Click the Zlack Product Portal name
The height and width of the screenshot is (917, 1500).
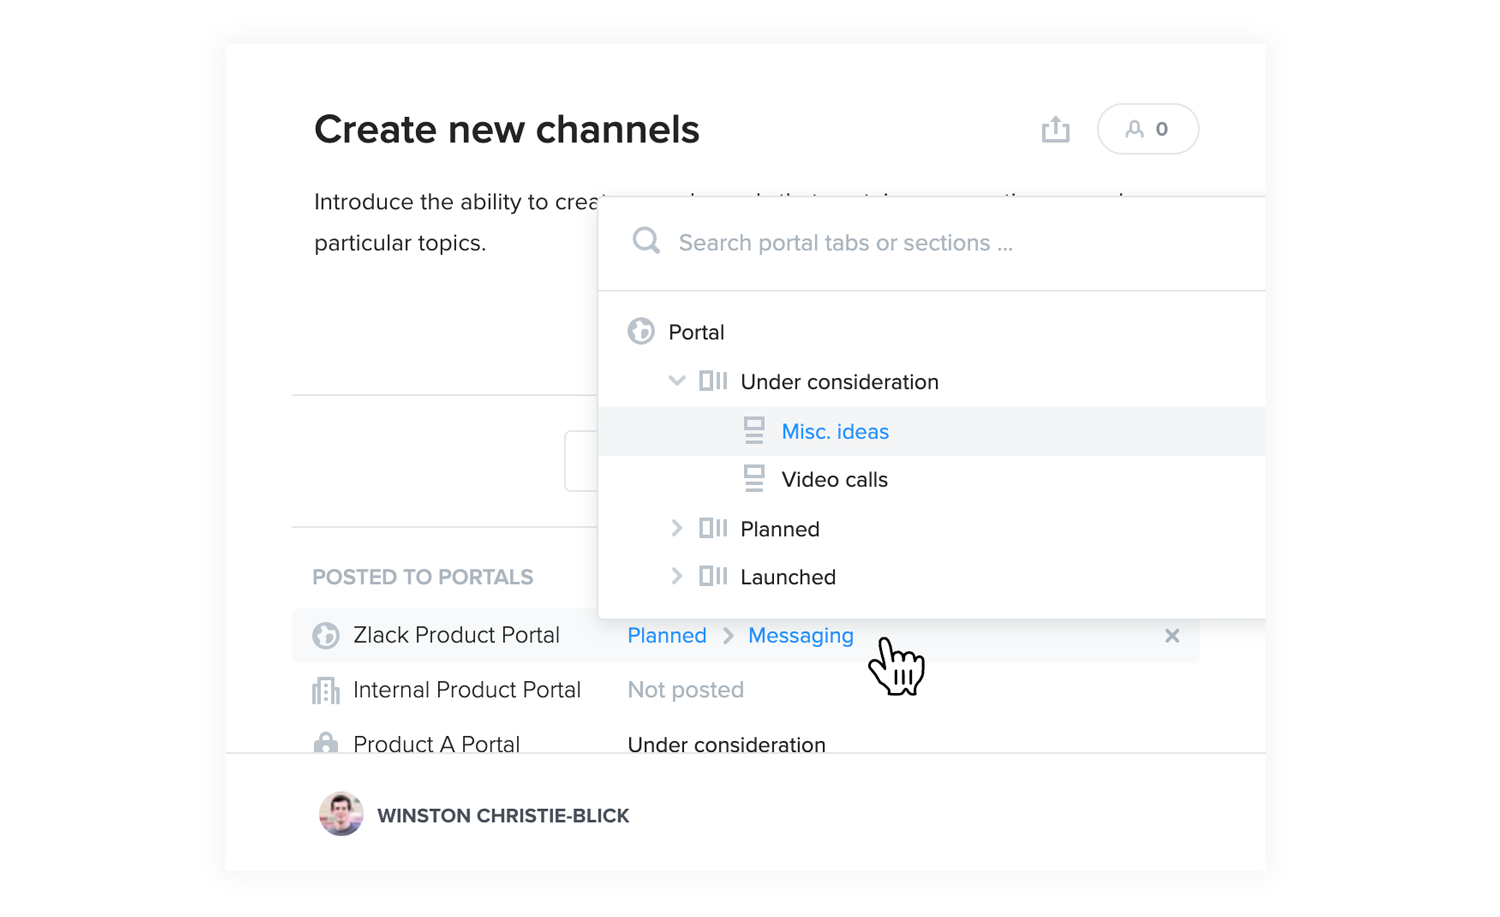456,635
